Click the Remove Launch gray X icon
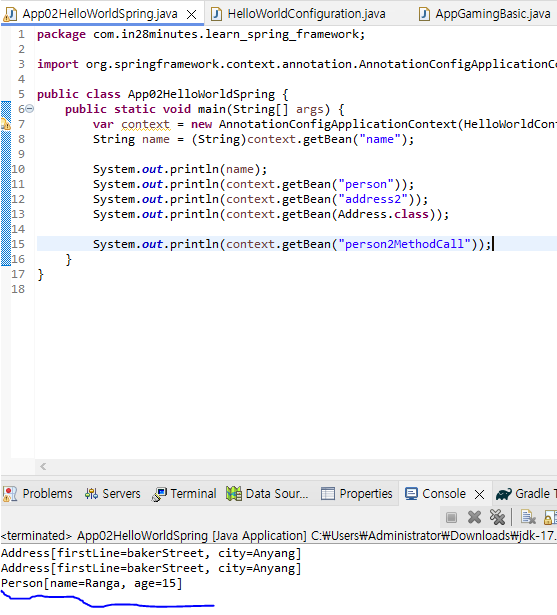 pyautogui.click(x=474, y=517)
